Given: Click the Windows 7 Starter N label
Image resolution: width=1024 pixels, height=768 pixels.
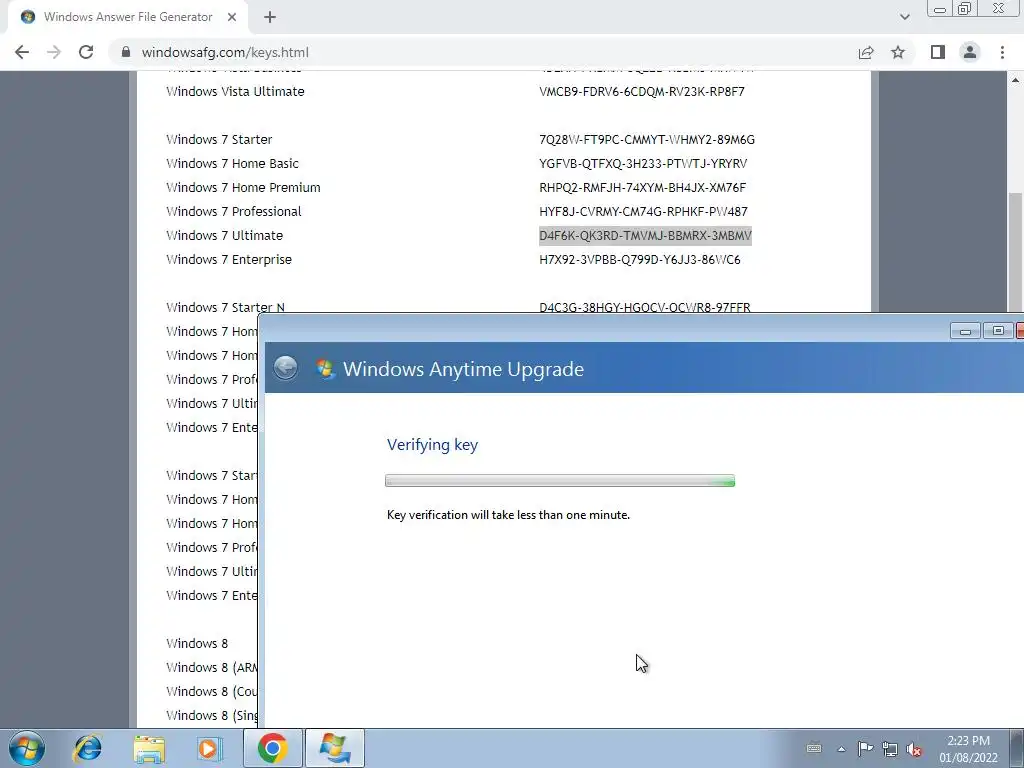Looking at the screenshot, I should point(225,307).
